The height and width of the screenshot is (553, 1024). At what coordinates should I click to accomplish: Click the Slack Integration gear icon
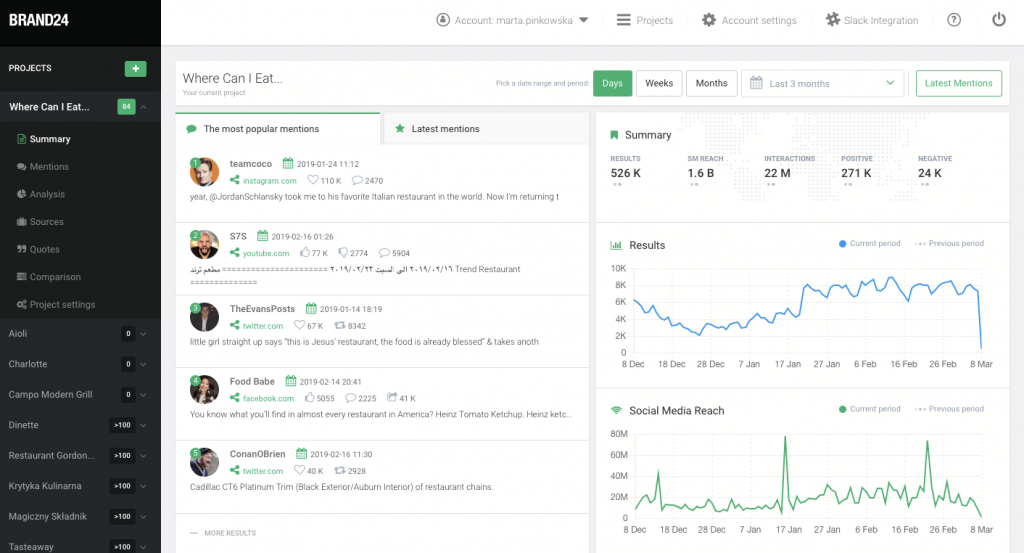[x=833, y=20]
